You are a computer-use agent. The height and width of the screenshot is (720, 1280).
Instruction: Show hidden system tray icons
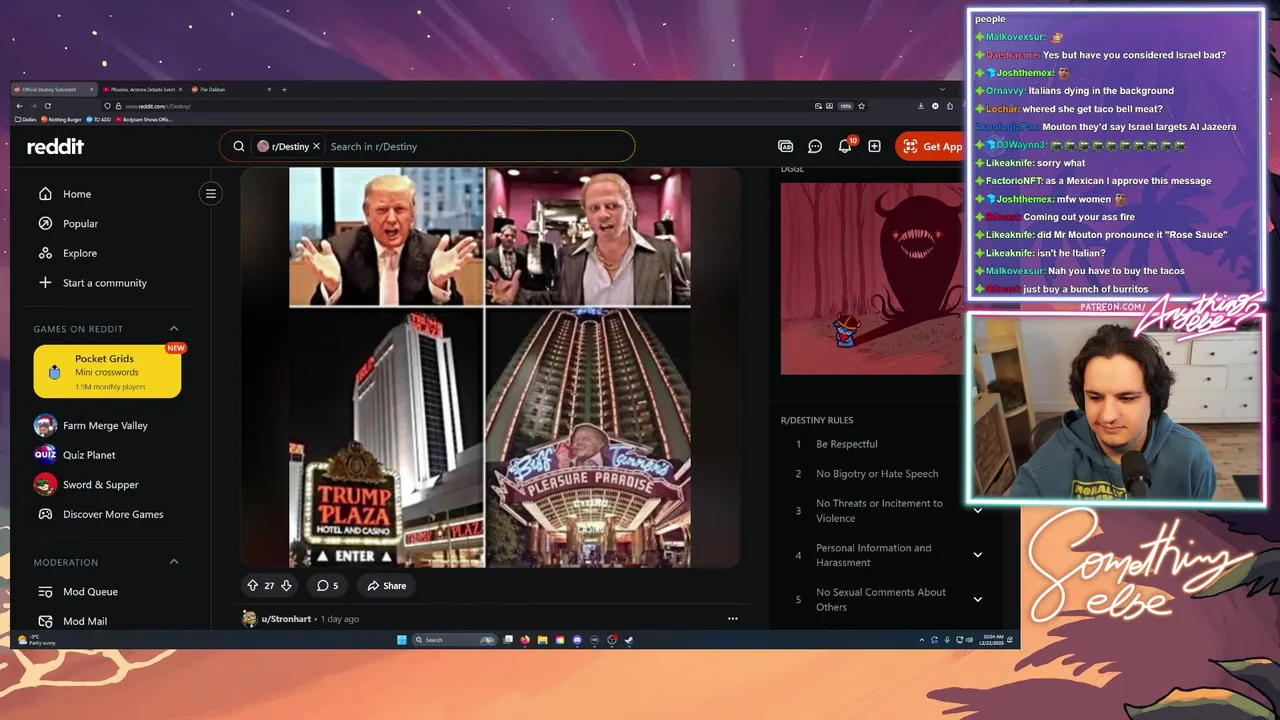(921, 640)
